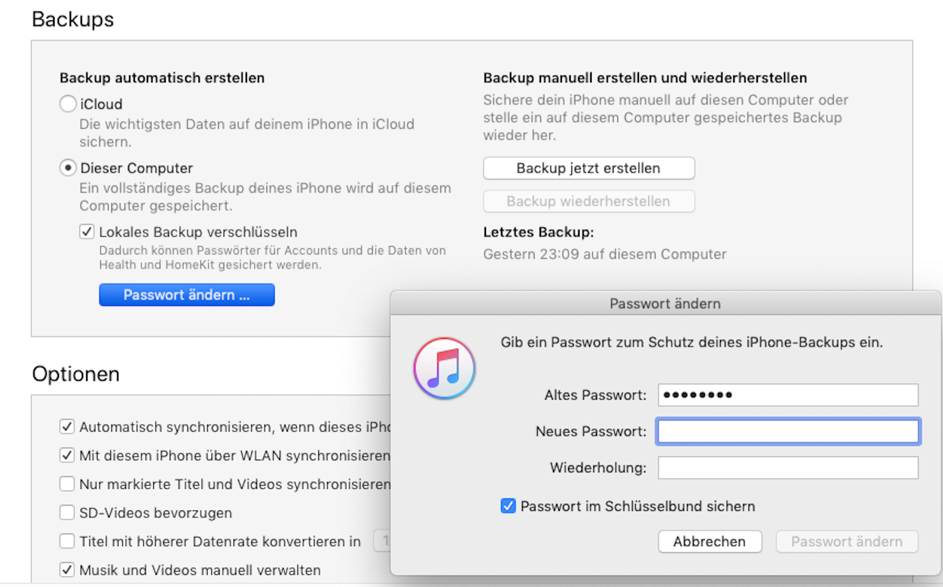
Task: Toggle Lokales Backup verschlüsseln checkbox
Action: 87,232
